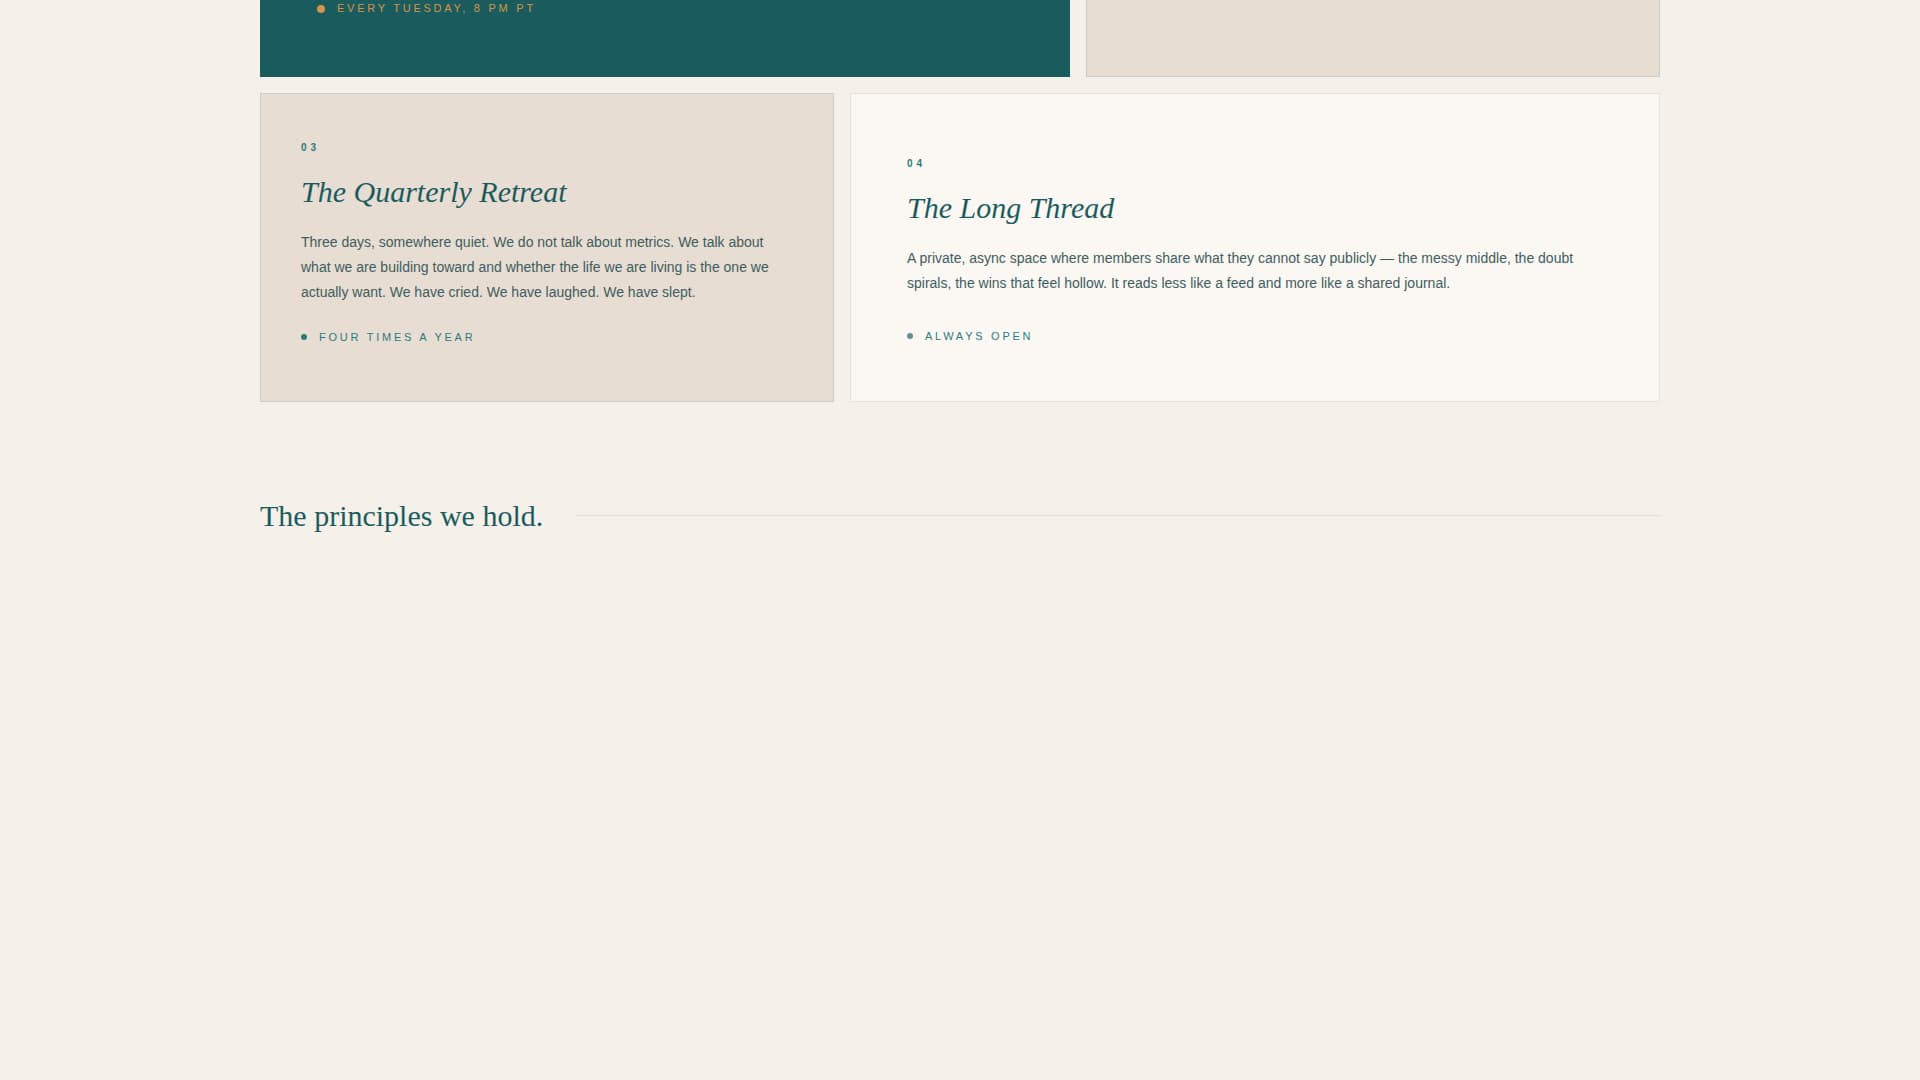
Task: Click the Long Thread card description text
Action: click(x=1239, y=270)
